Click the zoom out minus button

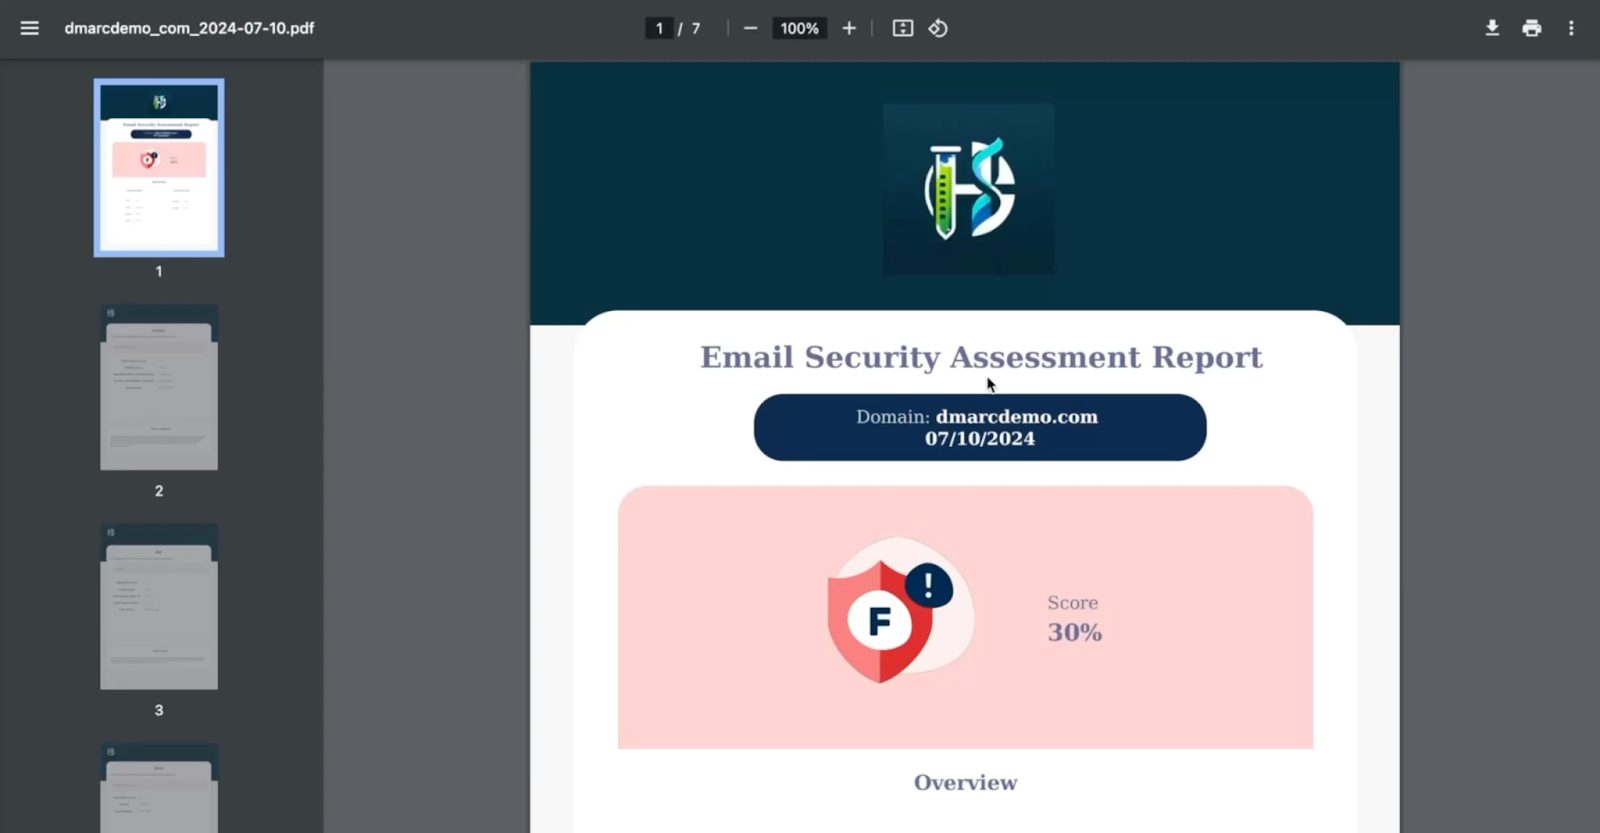point(750,28)
